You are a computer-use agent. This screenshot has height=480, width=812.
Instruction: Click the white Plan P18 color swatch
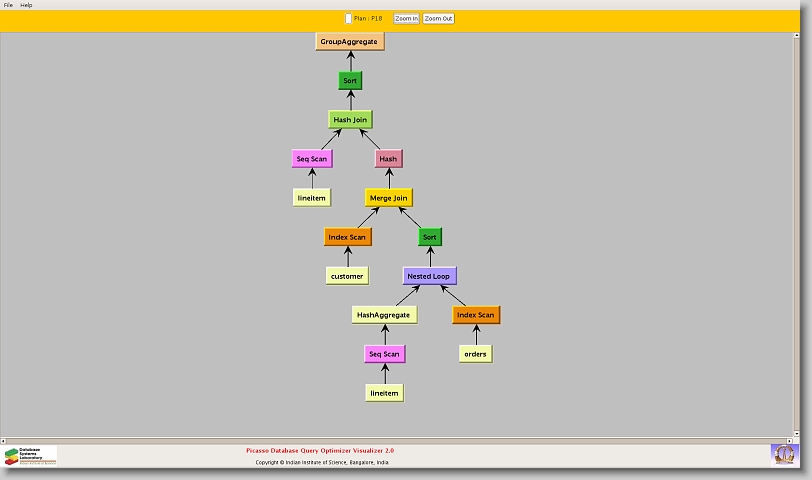pos(348,18)
